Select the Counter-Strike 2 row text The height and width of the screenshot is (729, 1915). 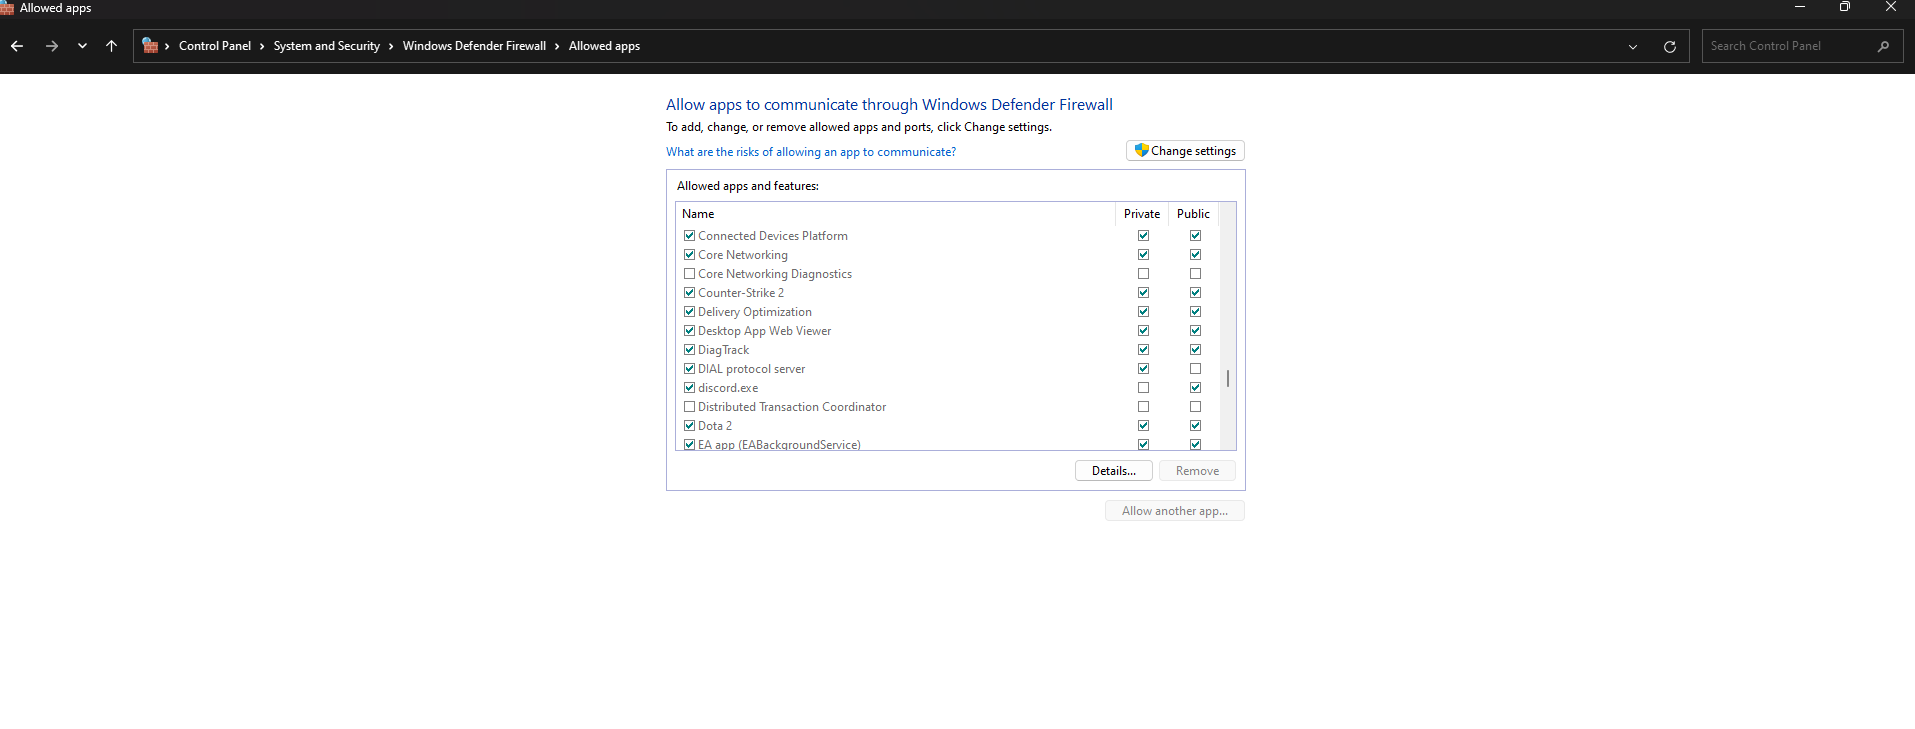(x=741, y=293)
